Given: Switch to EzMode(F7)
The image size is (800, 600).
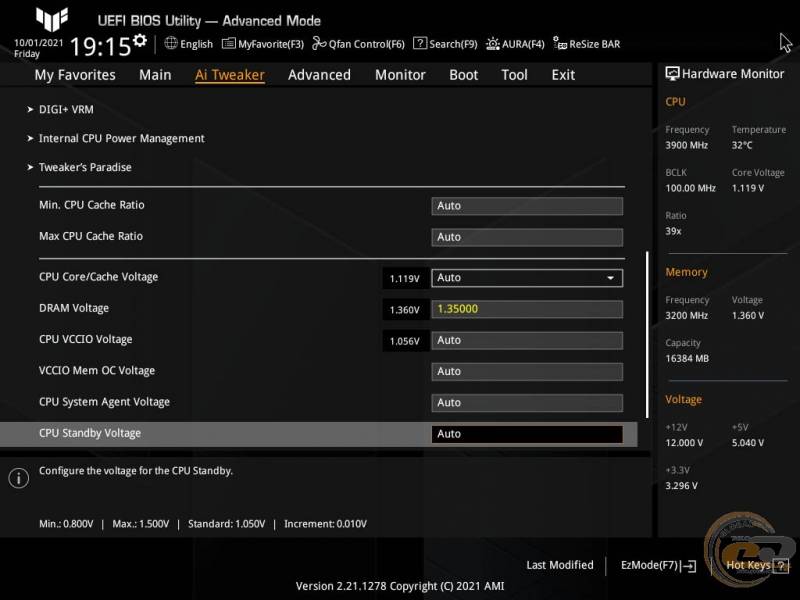Looking at the screenshot, I should tap(649, 565).
